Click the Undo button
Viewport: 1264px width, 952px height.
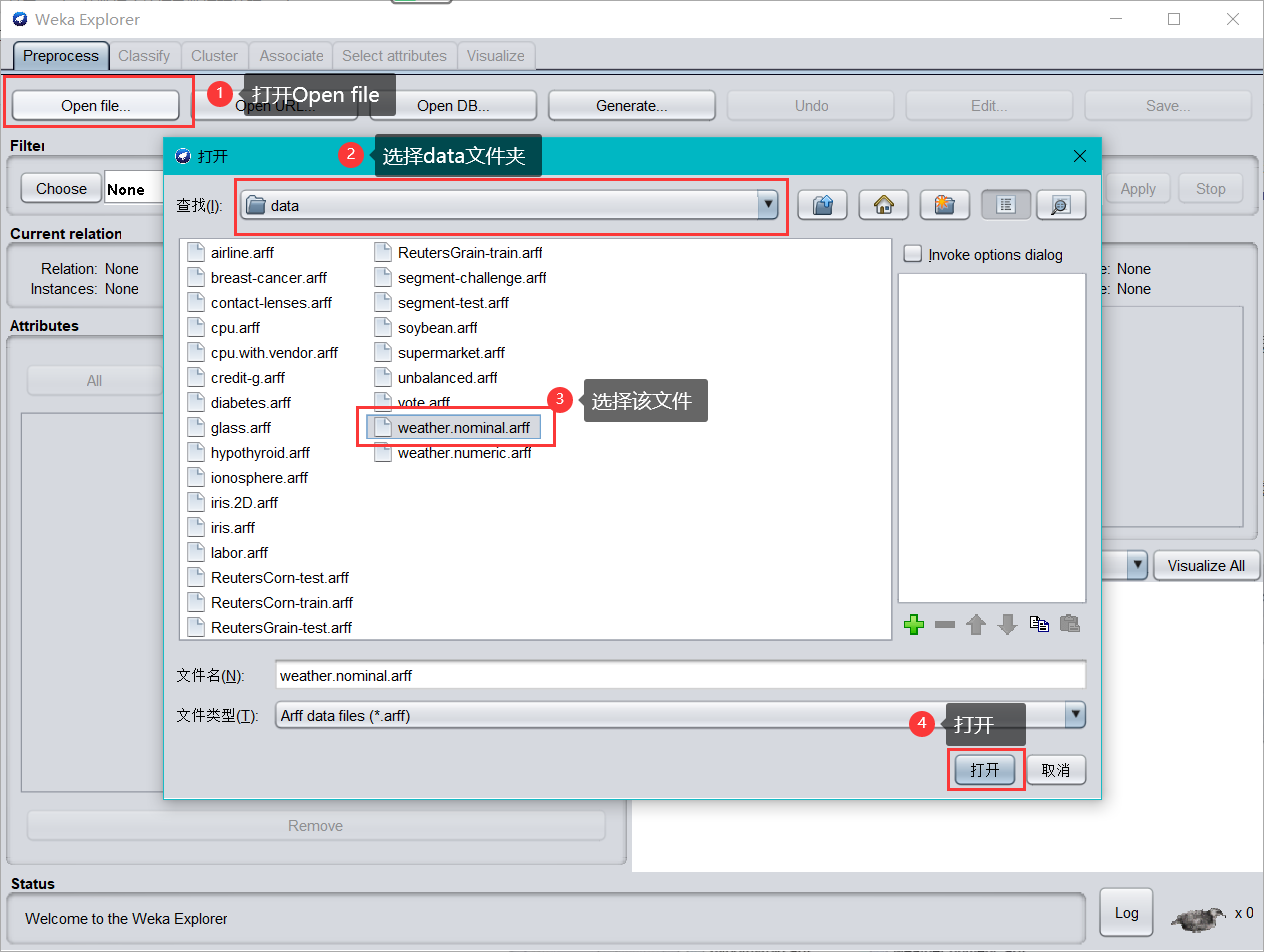pyautogui.click(x=811, y=105)
